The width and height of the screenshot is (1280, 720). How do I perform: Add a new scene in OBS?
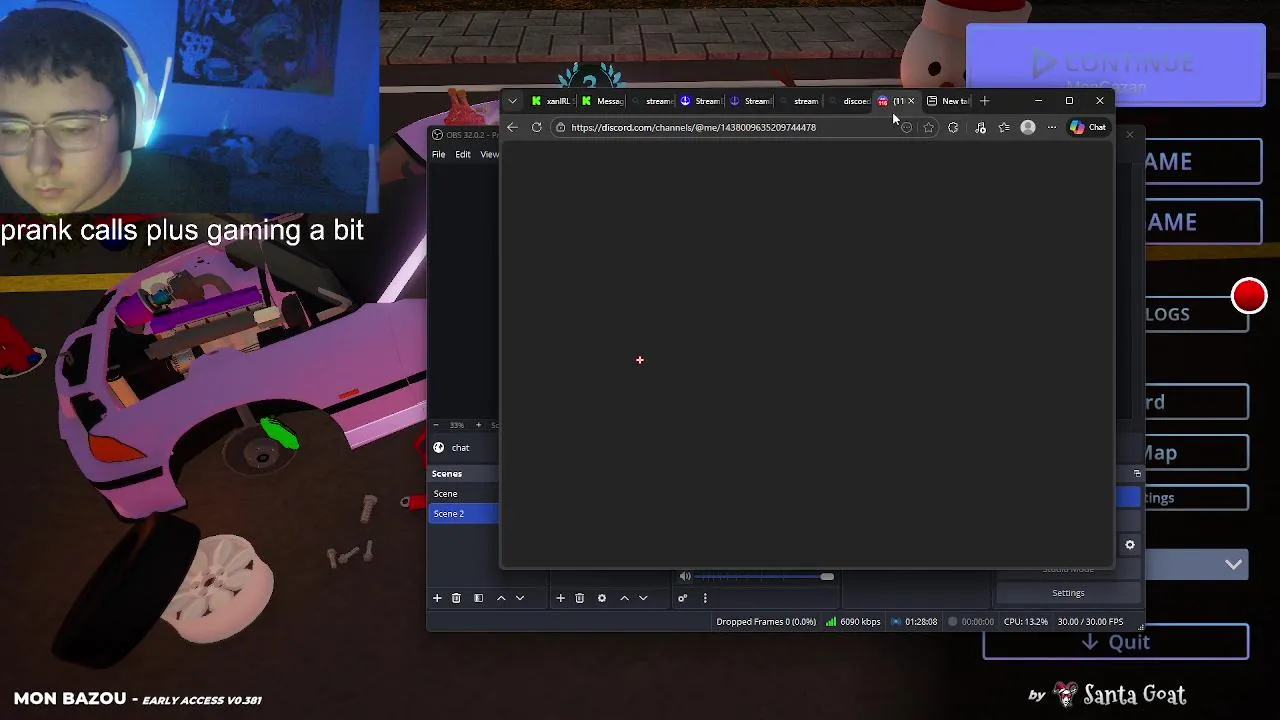(437, 598)
